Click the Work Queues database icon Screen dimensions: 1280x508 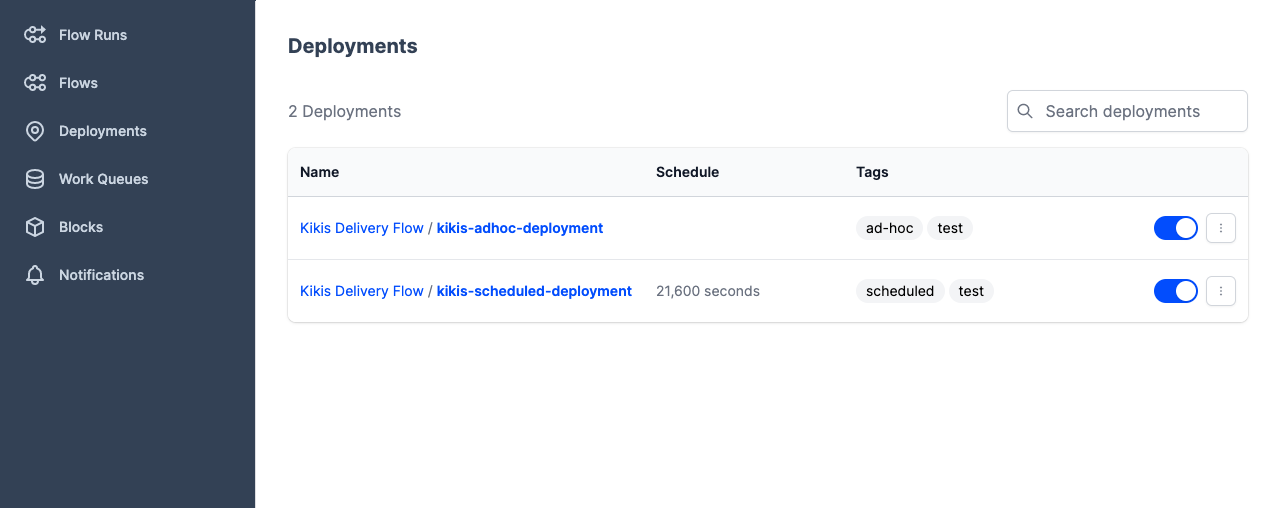[x=35, y=179]
